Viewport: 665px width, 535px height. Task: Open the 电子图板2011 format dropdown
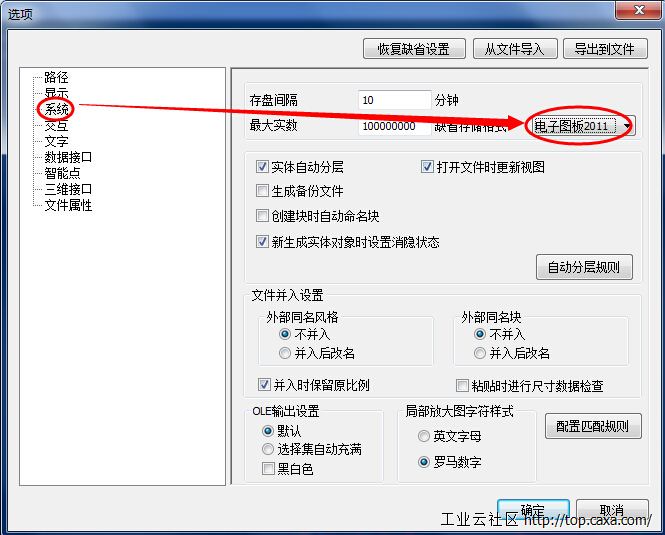tap(583, 126)
